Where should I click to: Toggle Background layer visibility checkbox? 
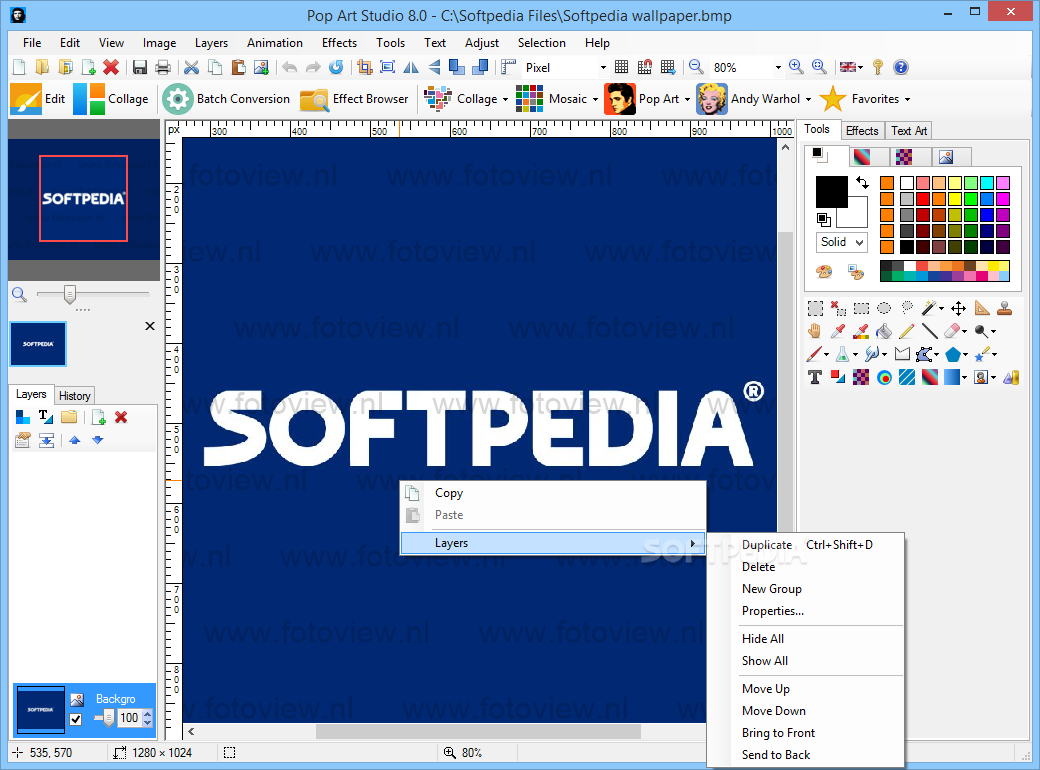76,720
